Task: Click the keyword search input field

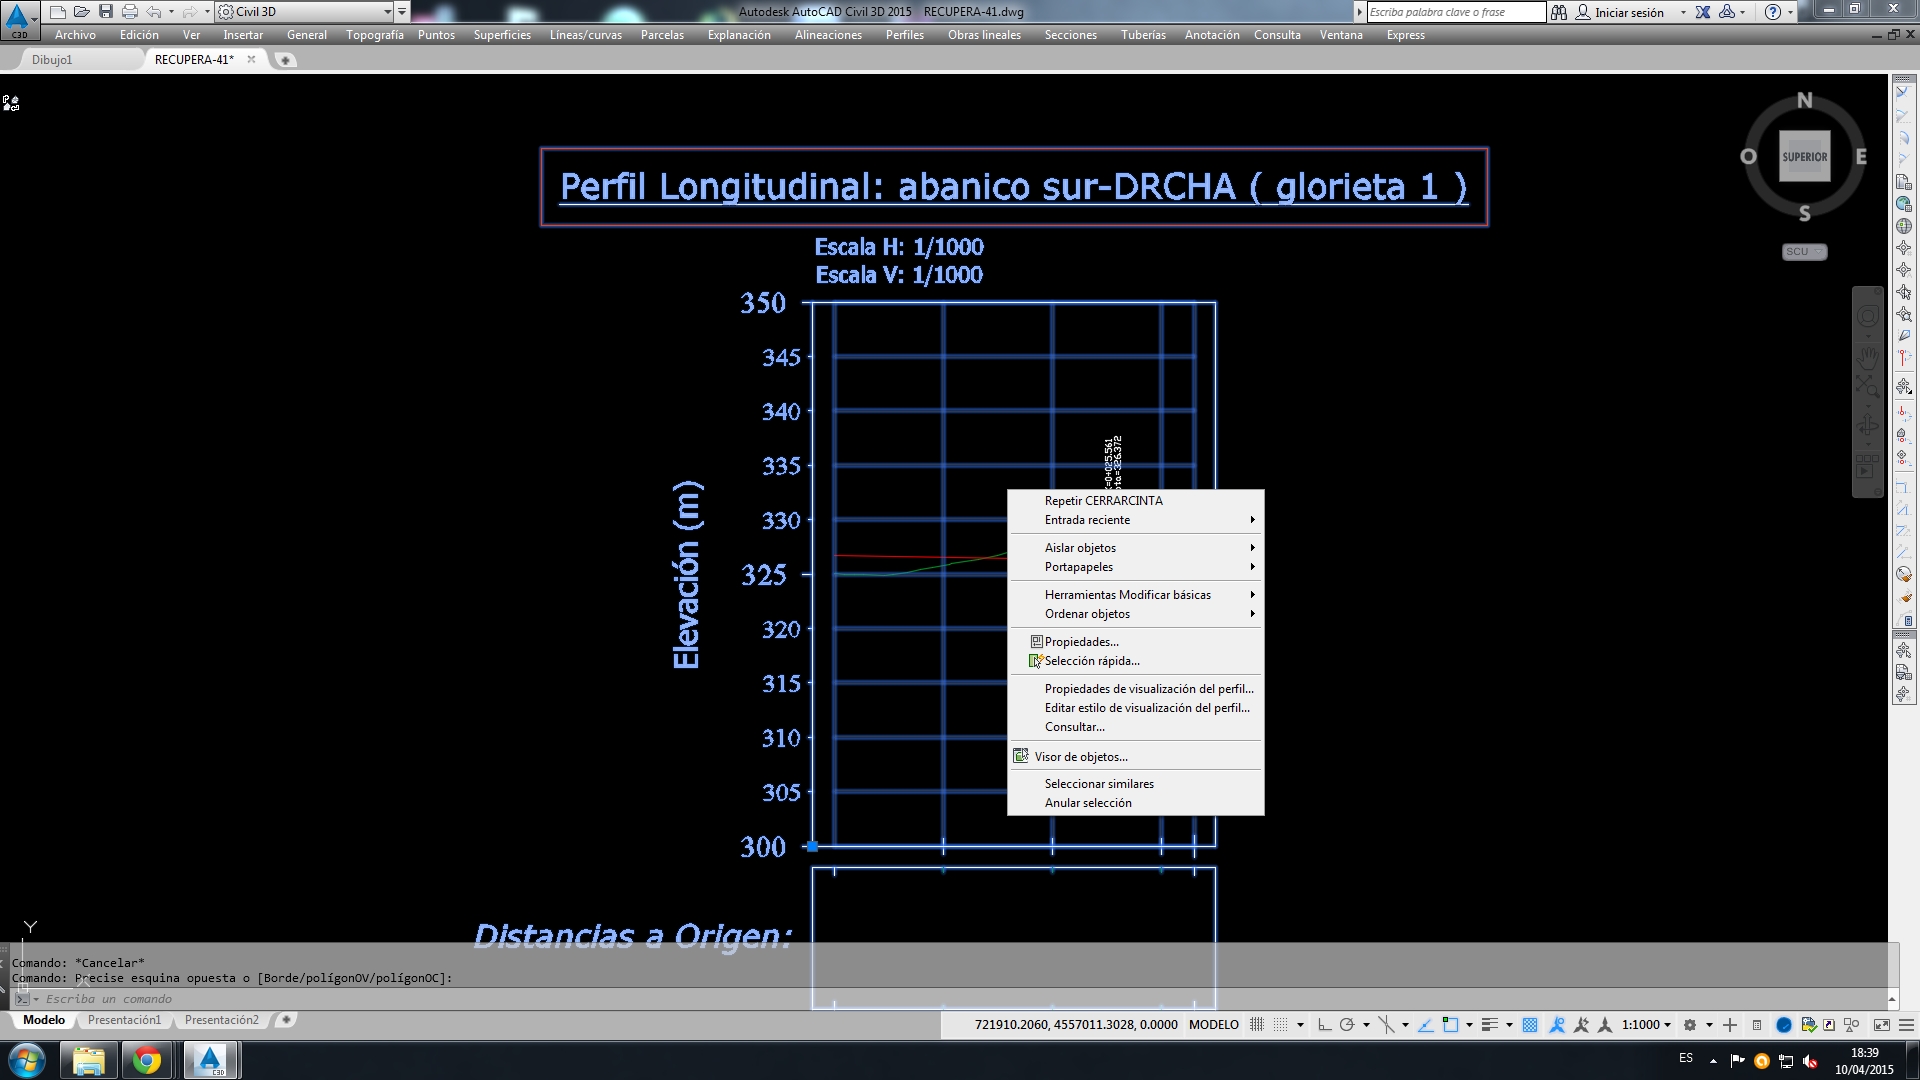Action: point(1455,12)
